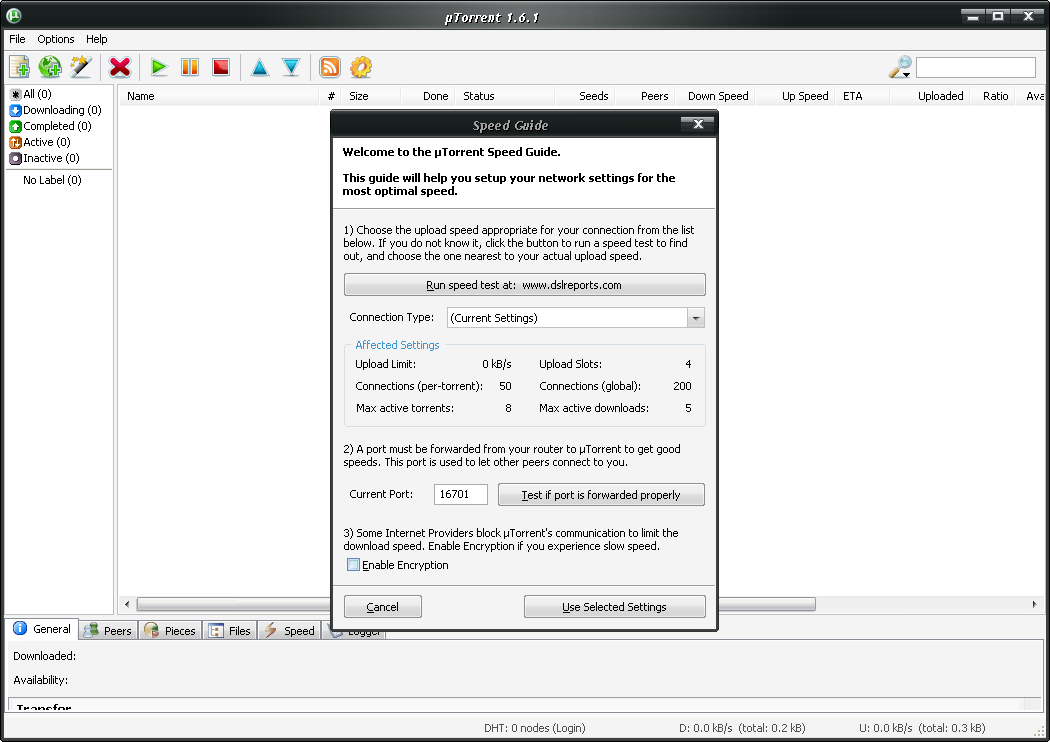Click the U: 0.0 kB/s upload status

[922, 728]
